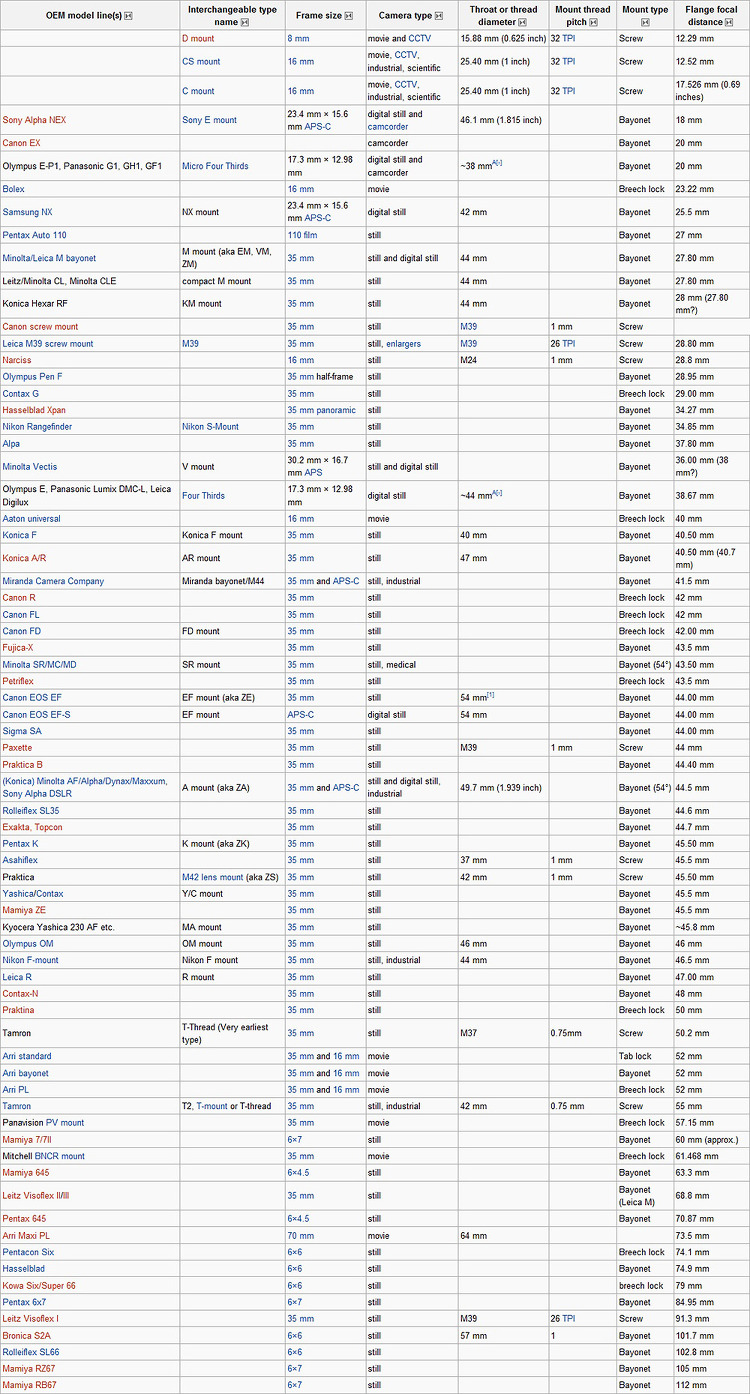Open the M42 lens mount link

click(212, 876)
